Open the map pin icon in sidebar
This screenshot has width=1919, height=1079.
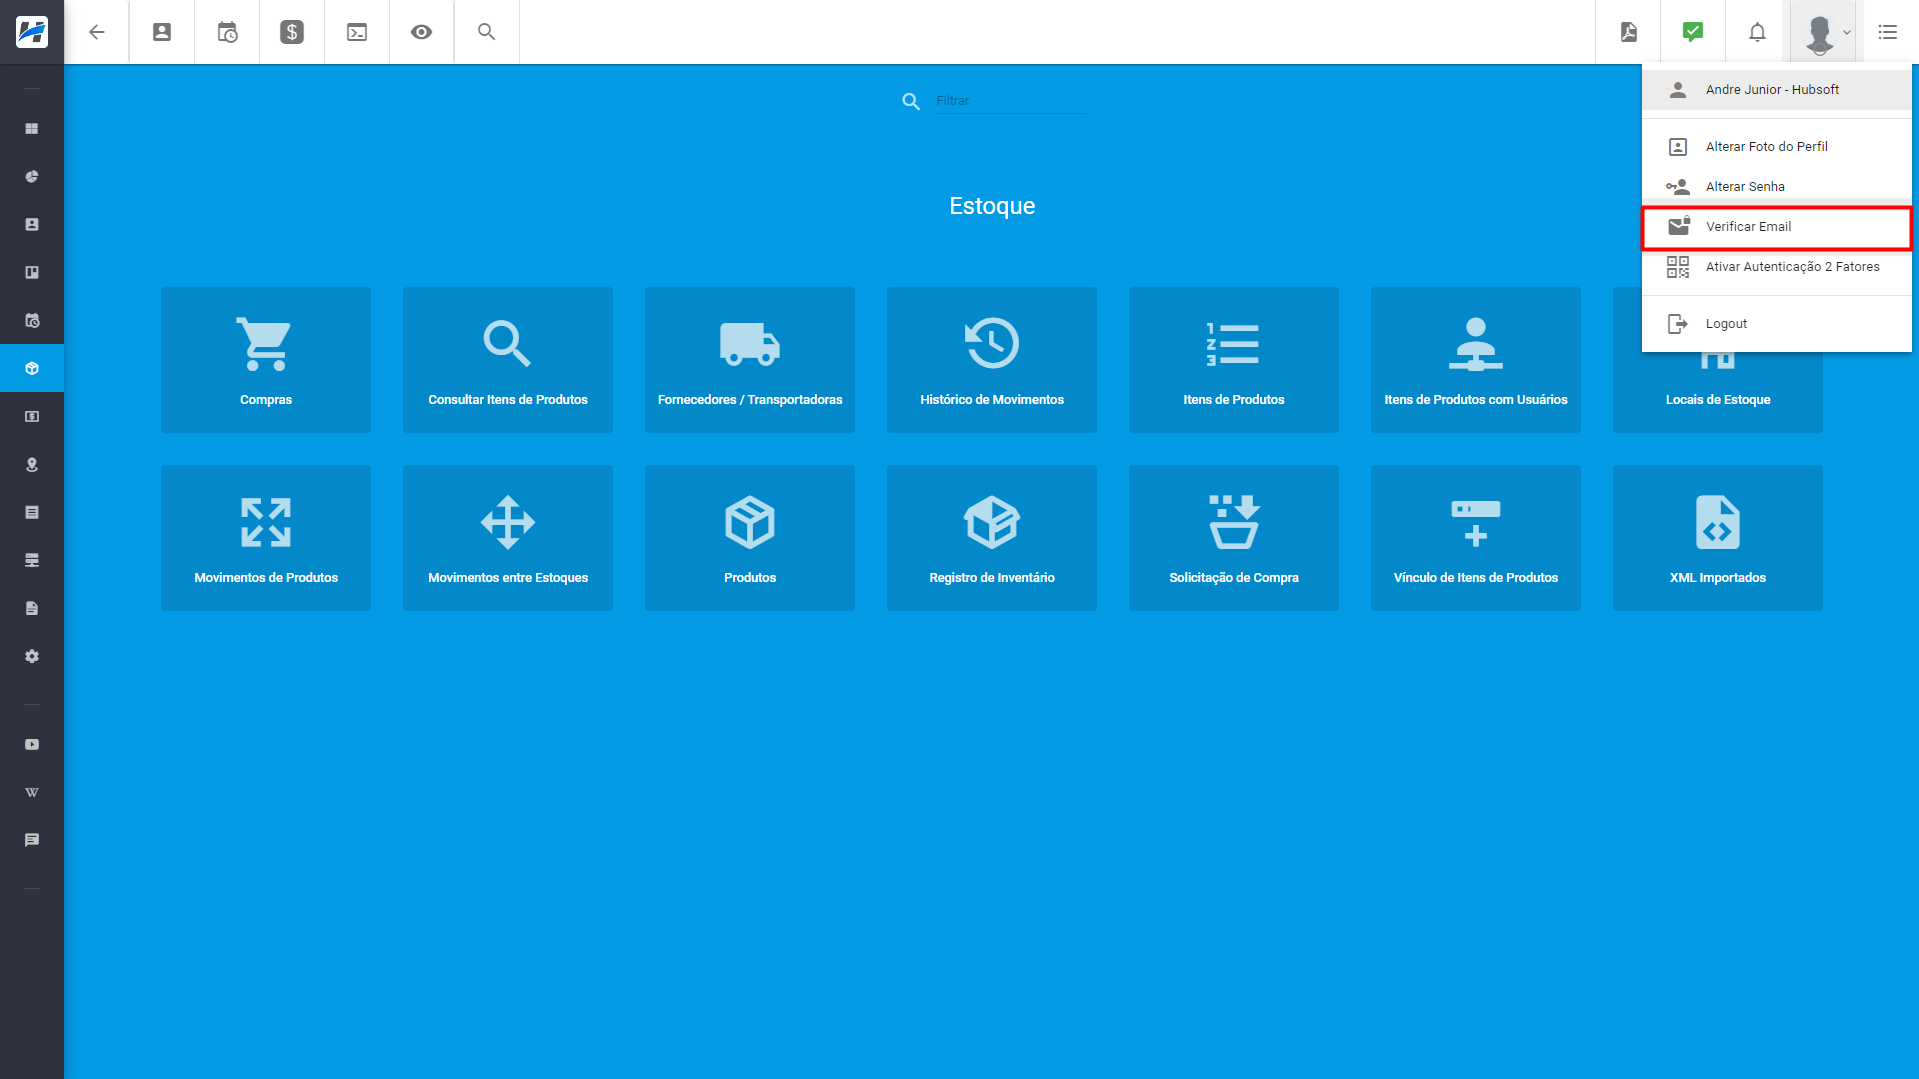32,464
